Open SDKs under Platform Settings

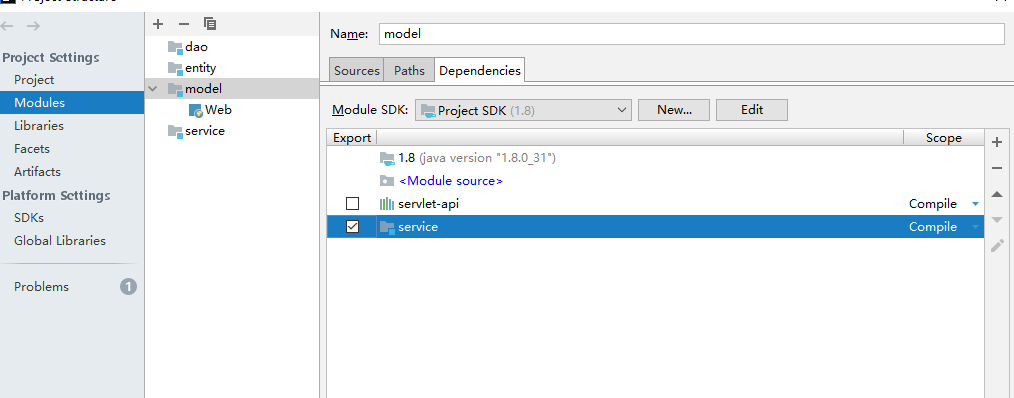click(x=29, y=218)
